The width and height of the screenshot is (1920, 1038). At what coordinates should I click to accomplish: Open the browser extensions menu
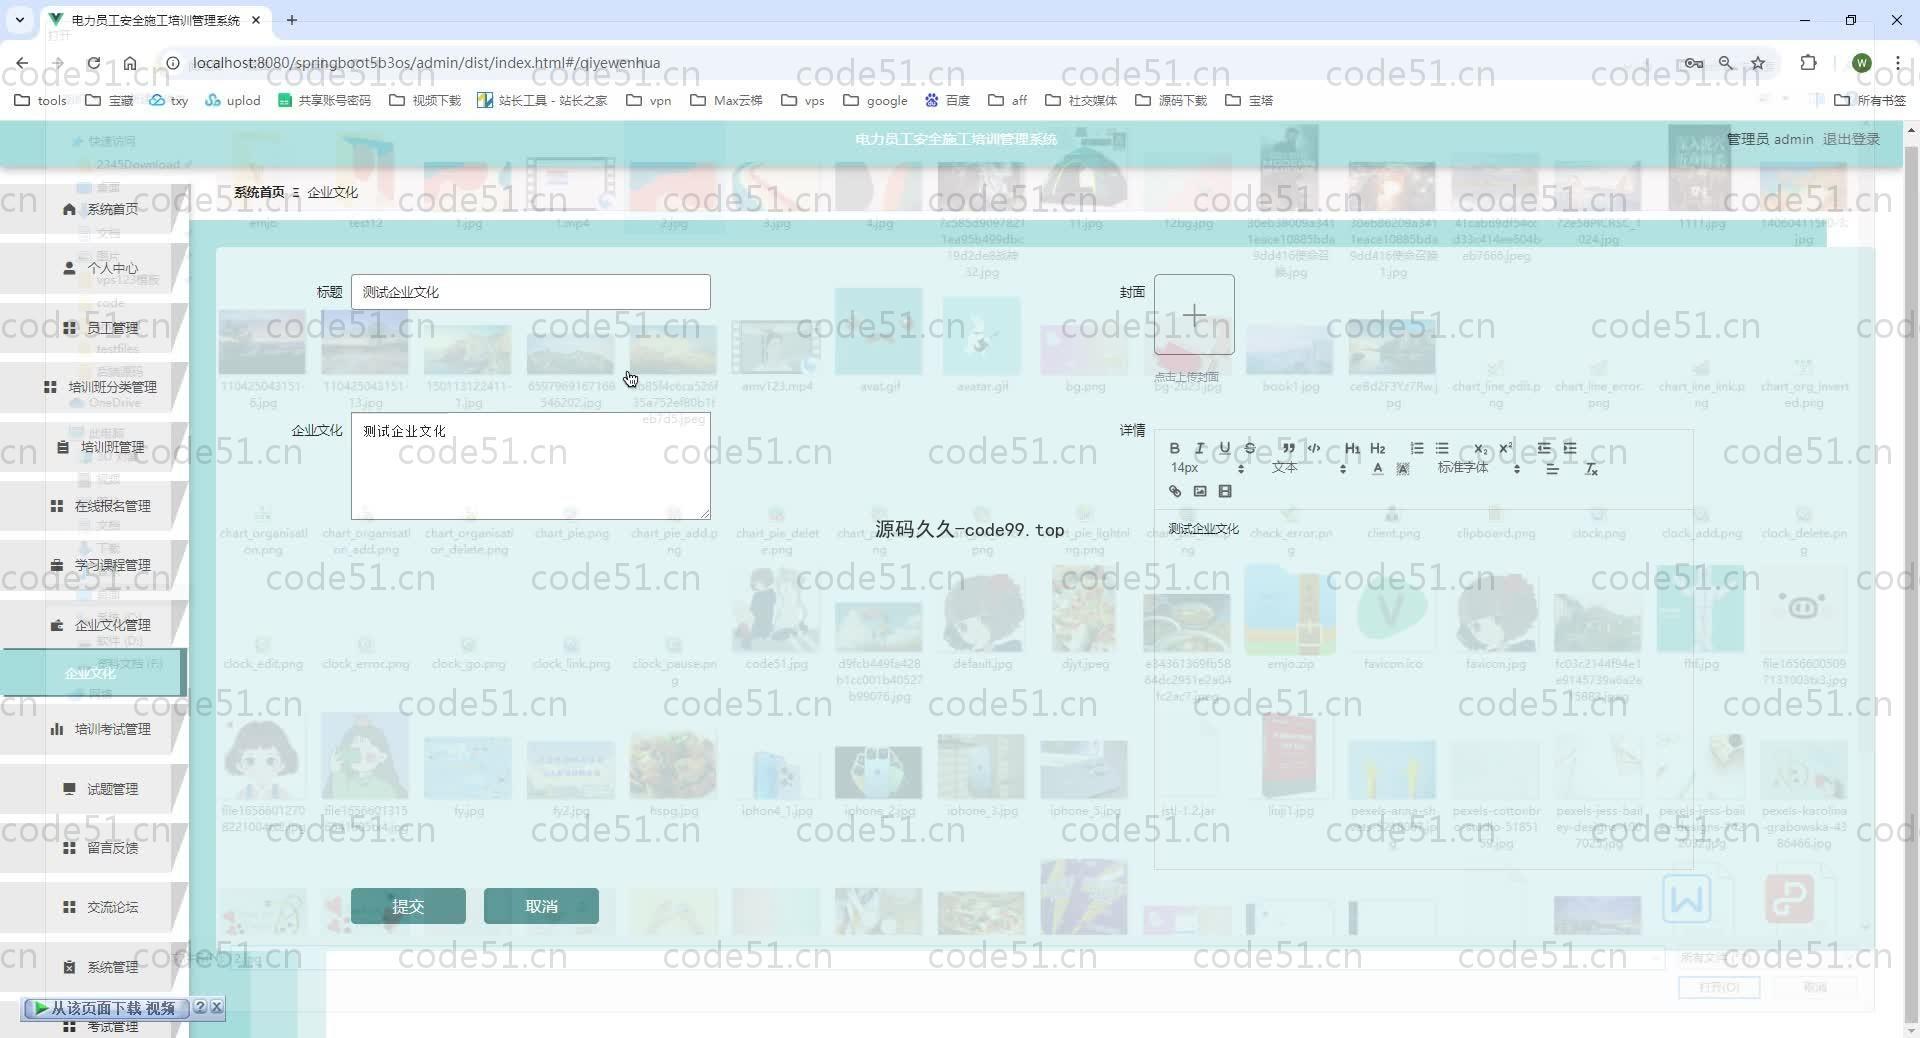tap(1808, 62)
